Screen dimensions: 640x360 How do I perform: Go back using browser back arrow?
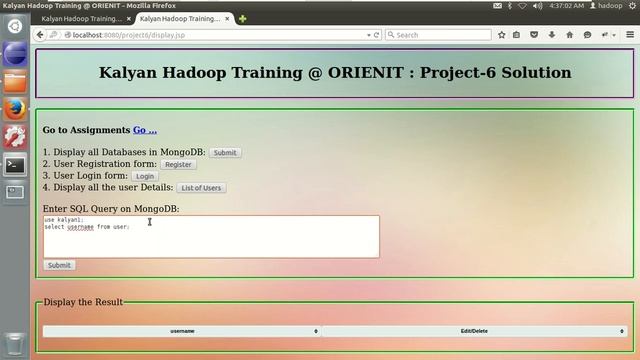[40, 35]
